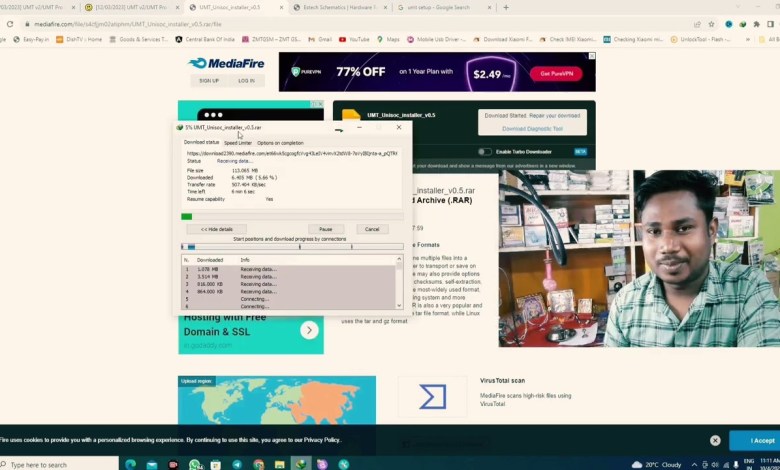Screen dimensions: 780x470
Task: Bookmark page with the star icon
Action: coord(711,24)
